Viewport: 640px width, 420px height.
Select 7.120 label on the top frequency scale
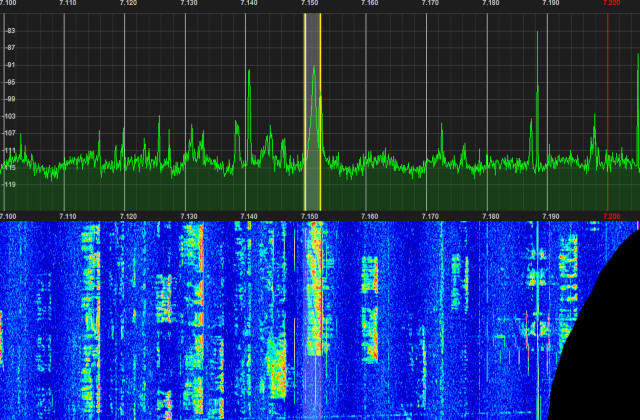(x=129, y=4)
